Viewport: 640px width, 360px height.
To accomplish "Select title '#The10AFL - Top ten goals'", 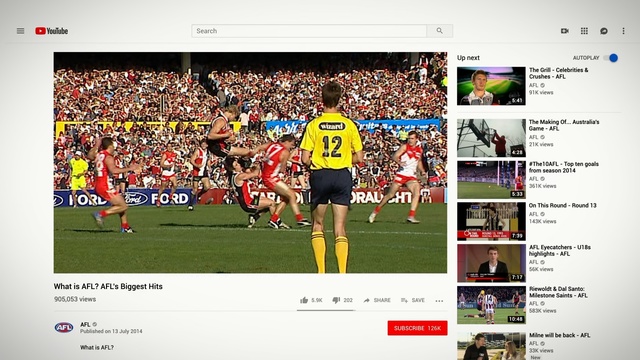I will [564, 167].
